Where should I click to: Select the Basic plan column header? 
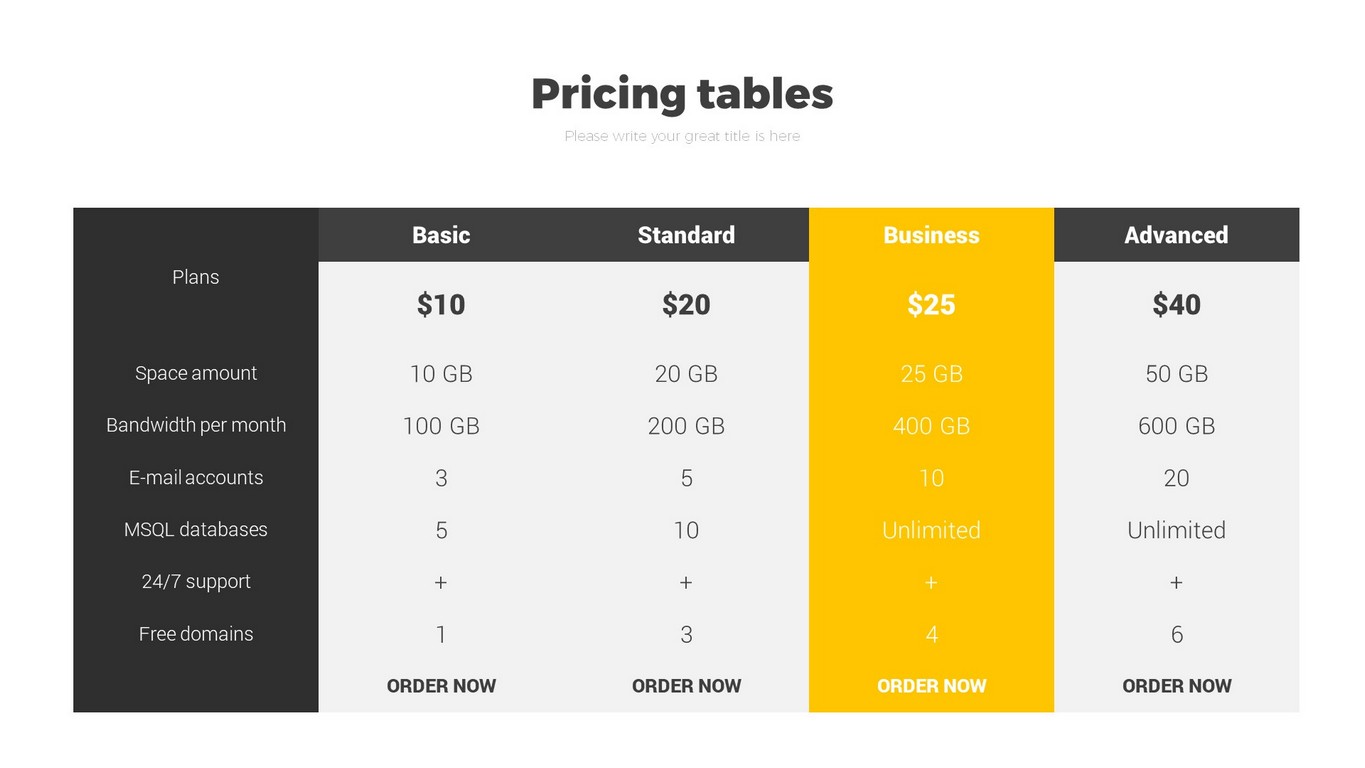coord(441,235)
